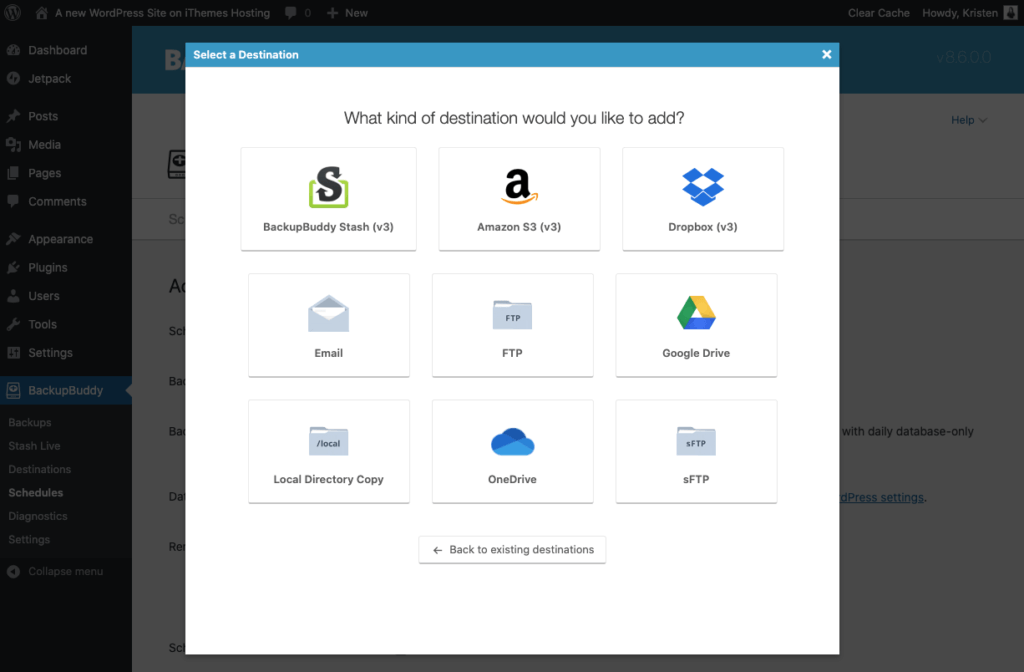Click the BackupBuddy sidebar icon
The height and width of the screenshot is (672, 1024).
13,391
